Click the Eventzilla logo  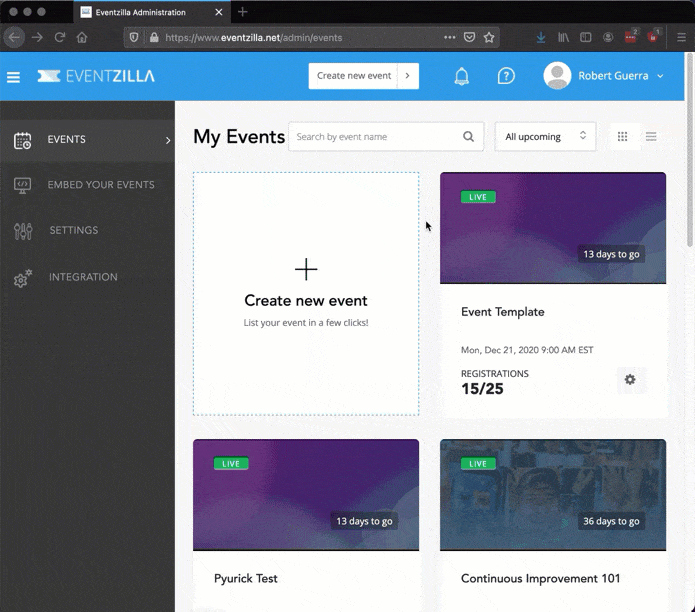pyautogui.click(x=96, y=76)
